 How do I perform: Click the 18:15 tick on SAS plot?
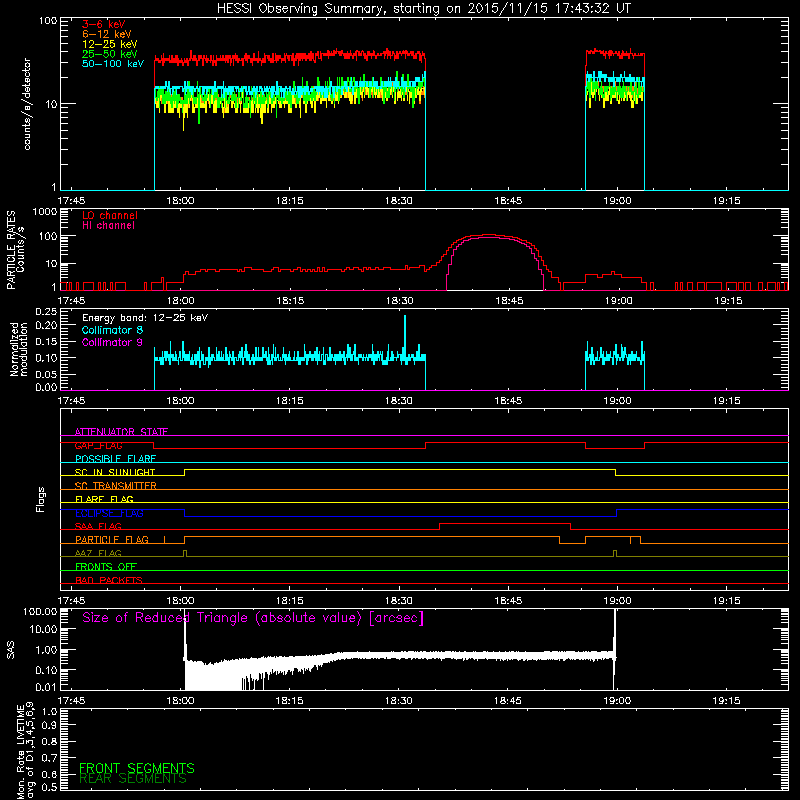[x=289, y=701]
